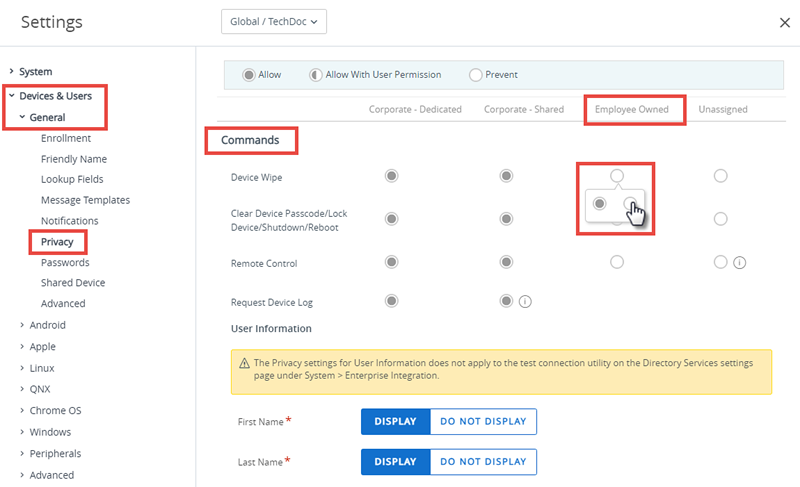The width and height of the screenshot is (800, 487).
Task: Toggle Device Wipe for Employee Owned
Action: point(617,176)
